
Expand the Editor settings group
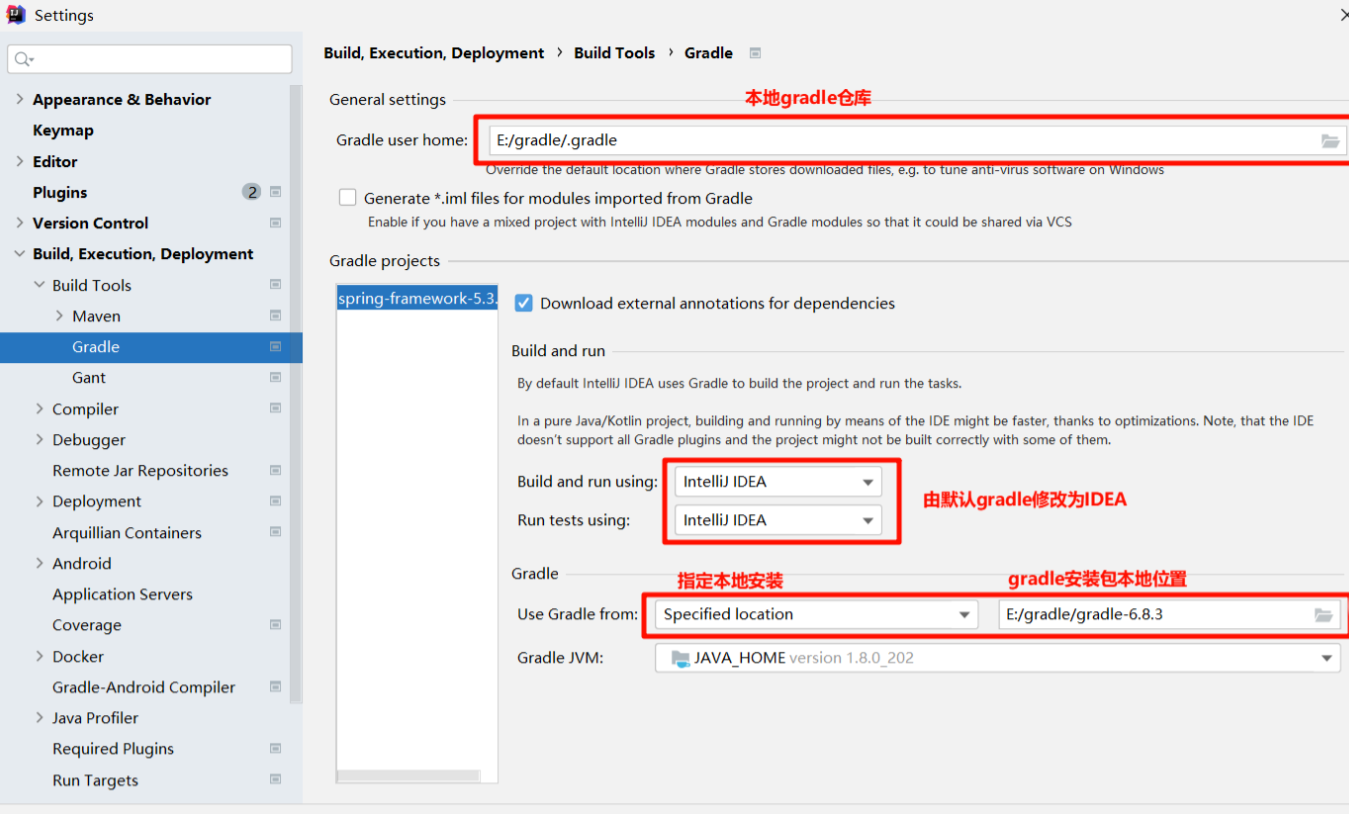pyautogui.click(x=20, y=161)
